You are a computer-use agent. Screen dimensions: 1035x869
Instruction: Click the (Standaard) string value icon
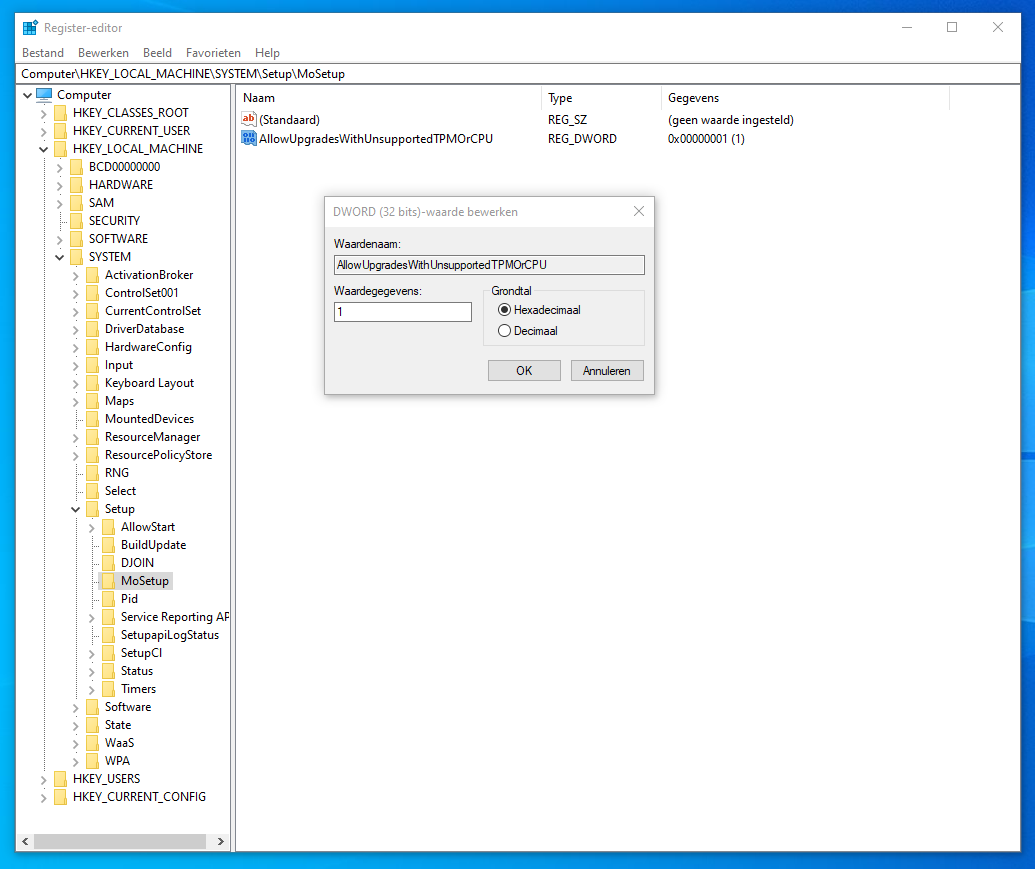pyautogui.click(x=249, y=120)
